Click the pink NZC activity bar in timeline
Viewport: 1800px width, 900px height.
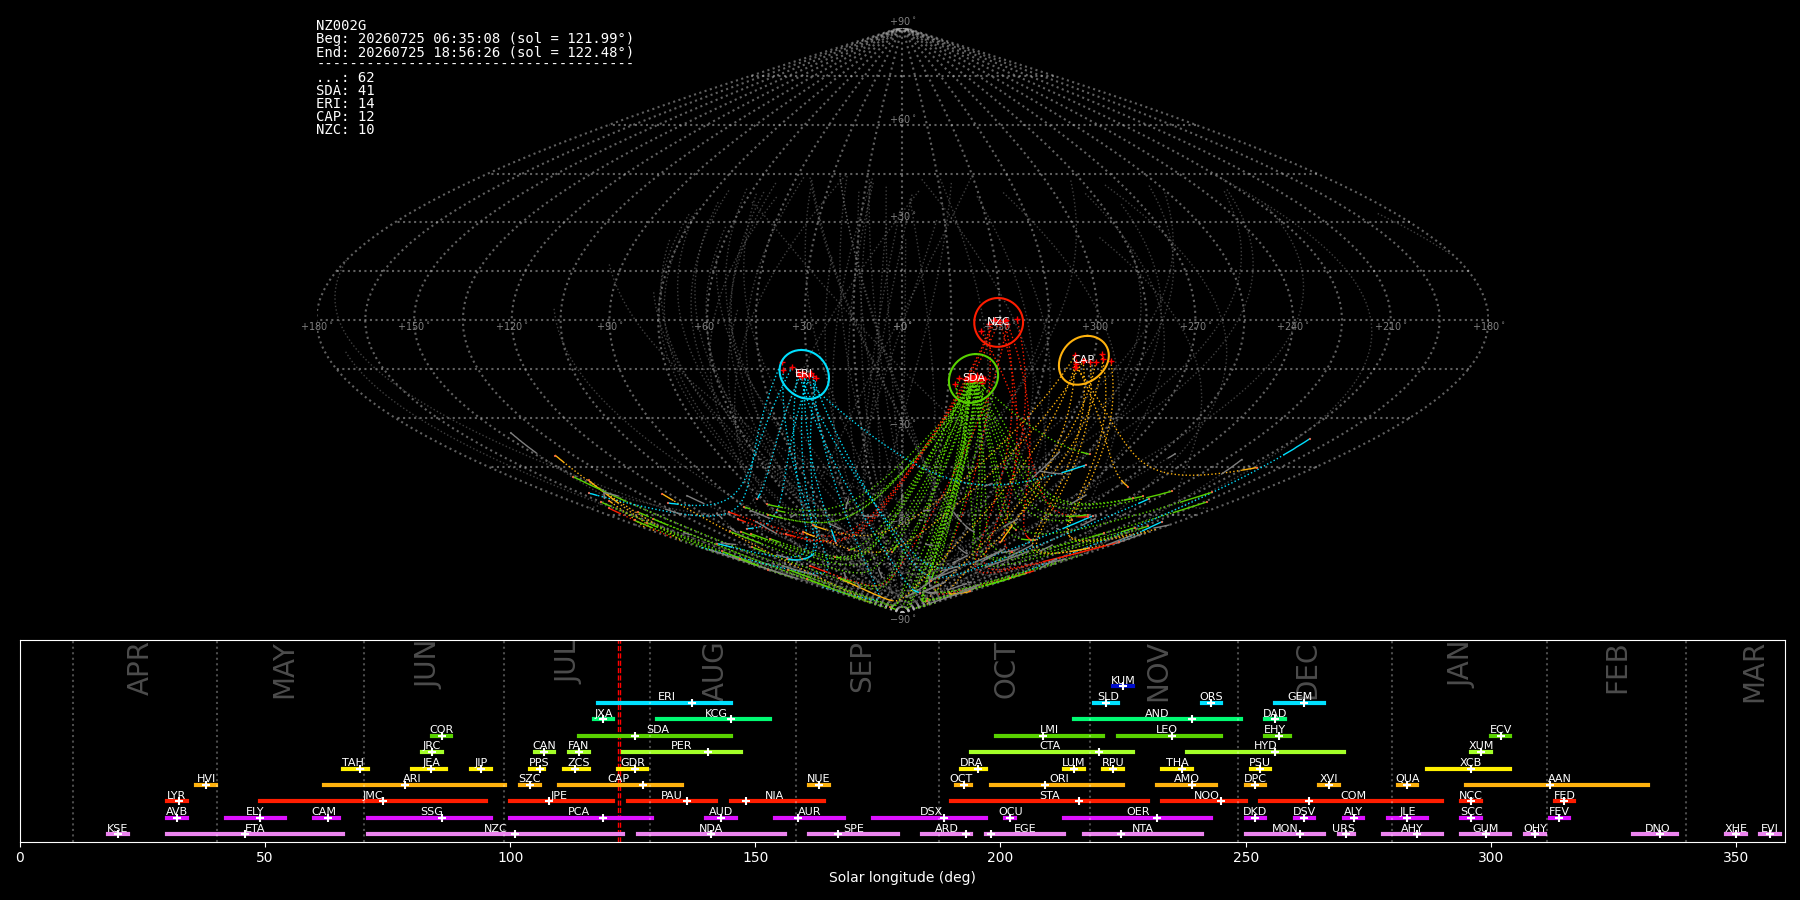[x=495, y=834]
